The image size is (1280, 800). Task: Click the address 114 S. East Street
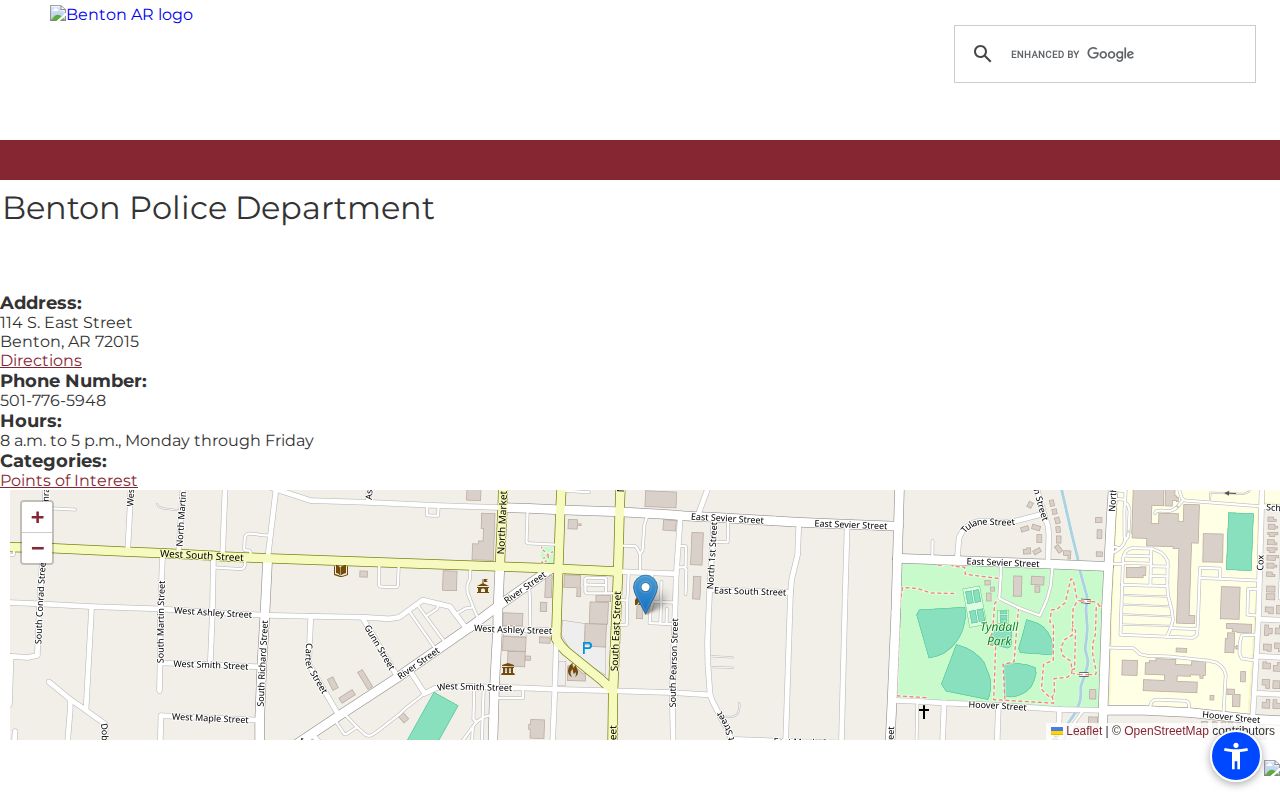66,323
